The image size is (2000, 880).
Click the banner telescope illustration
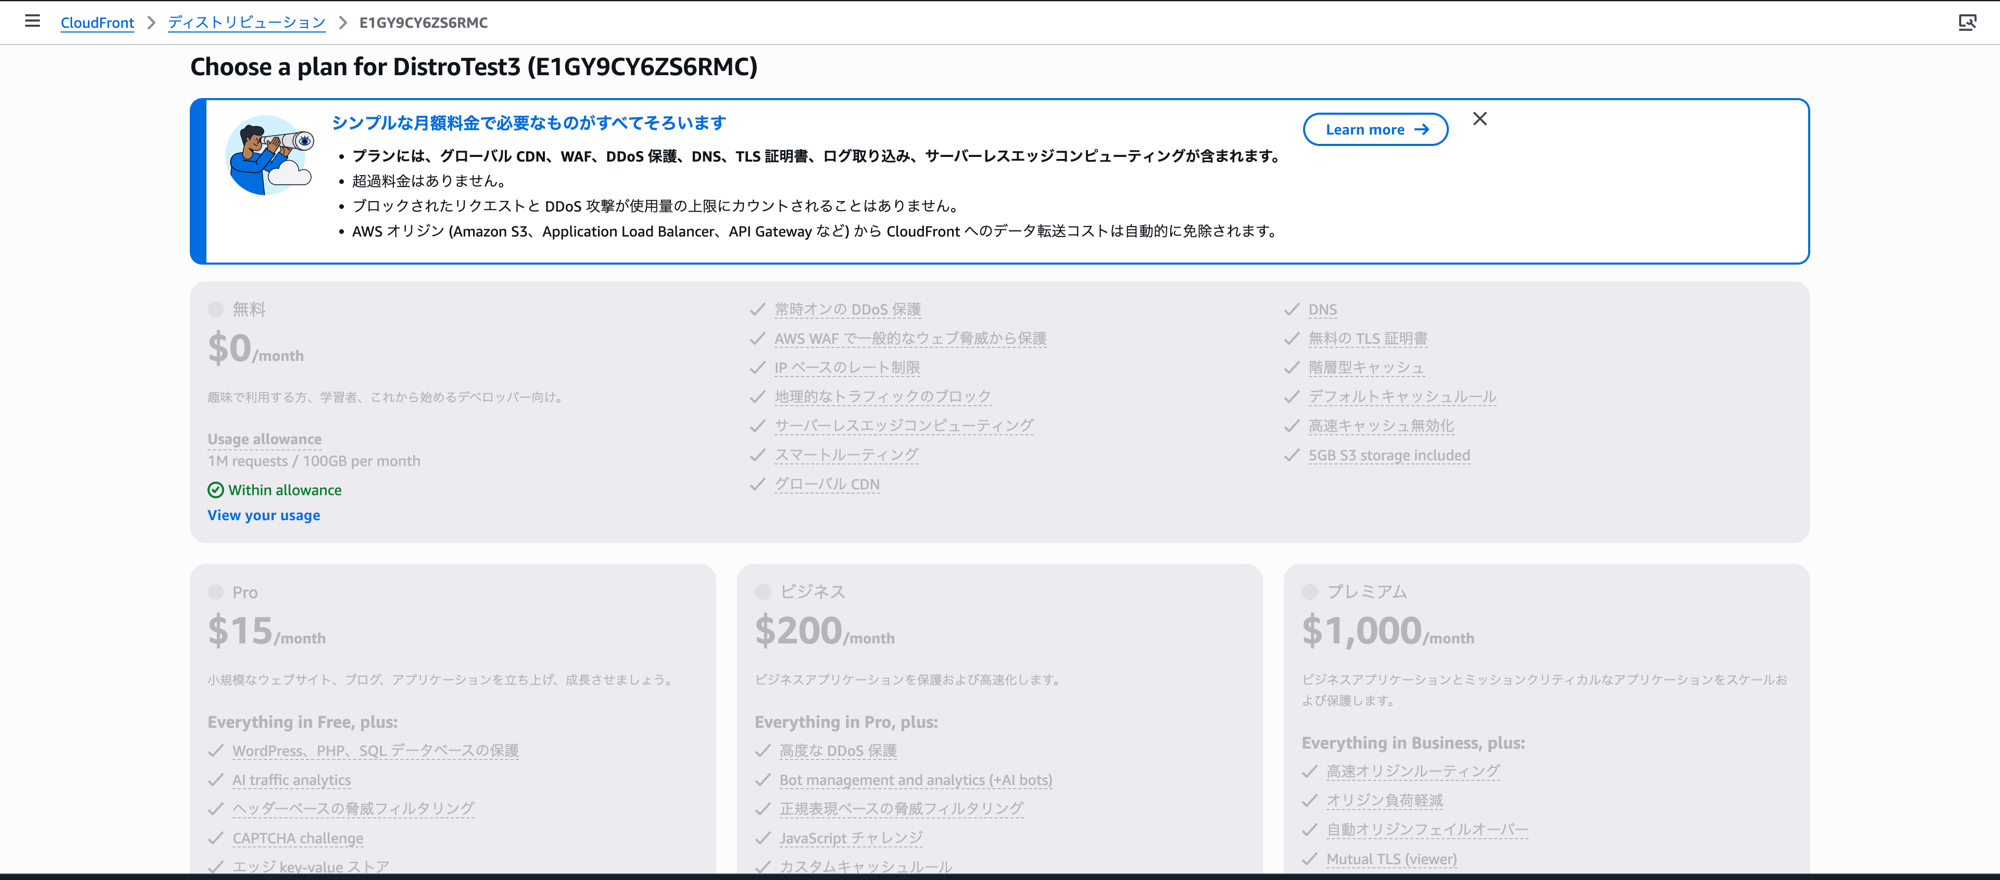(x=269, y=155)
